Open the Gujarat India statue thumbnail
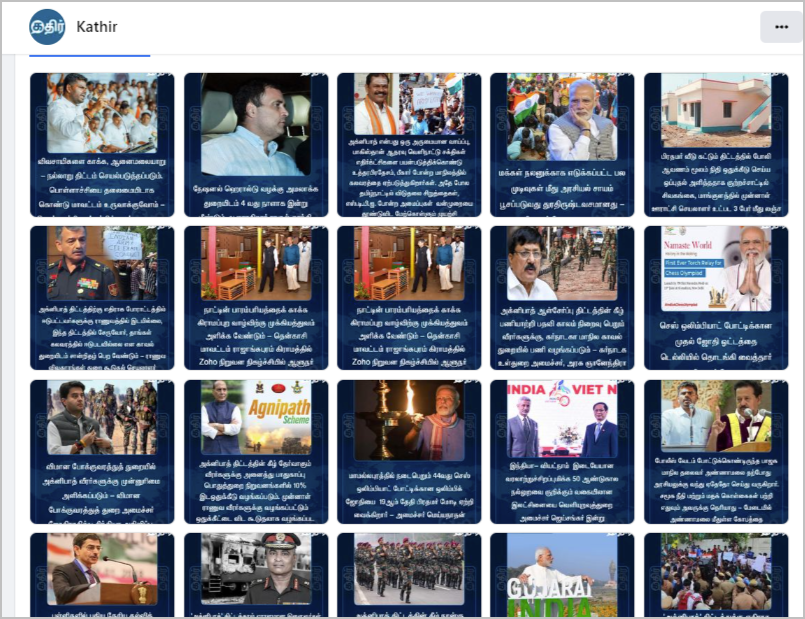Image resolution: width=805 pixels, height=619 pixels. (562, 575)
